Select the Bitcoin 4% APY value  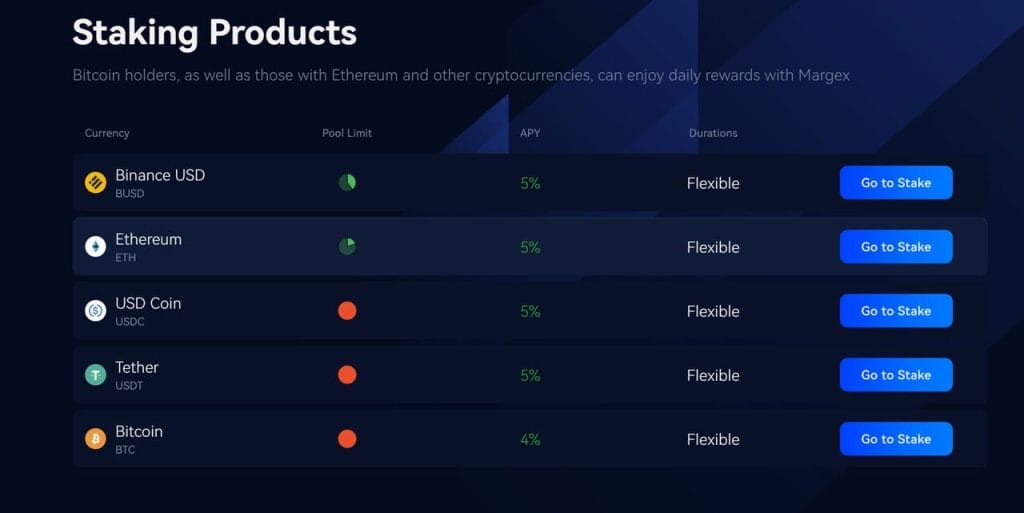(x=530, y=439)
